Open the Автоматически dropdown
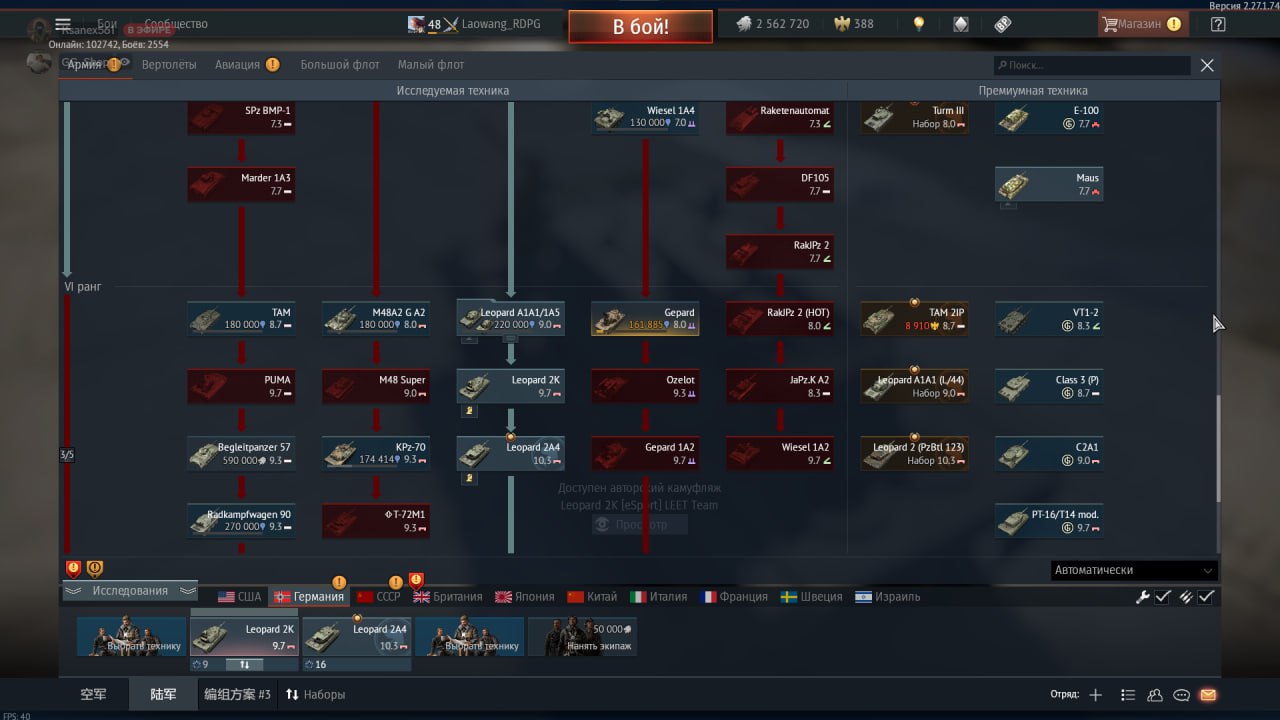Image resolution: width=1280 pixels, height=720 pixels. [x=1134, y=570]
